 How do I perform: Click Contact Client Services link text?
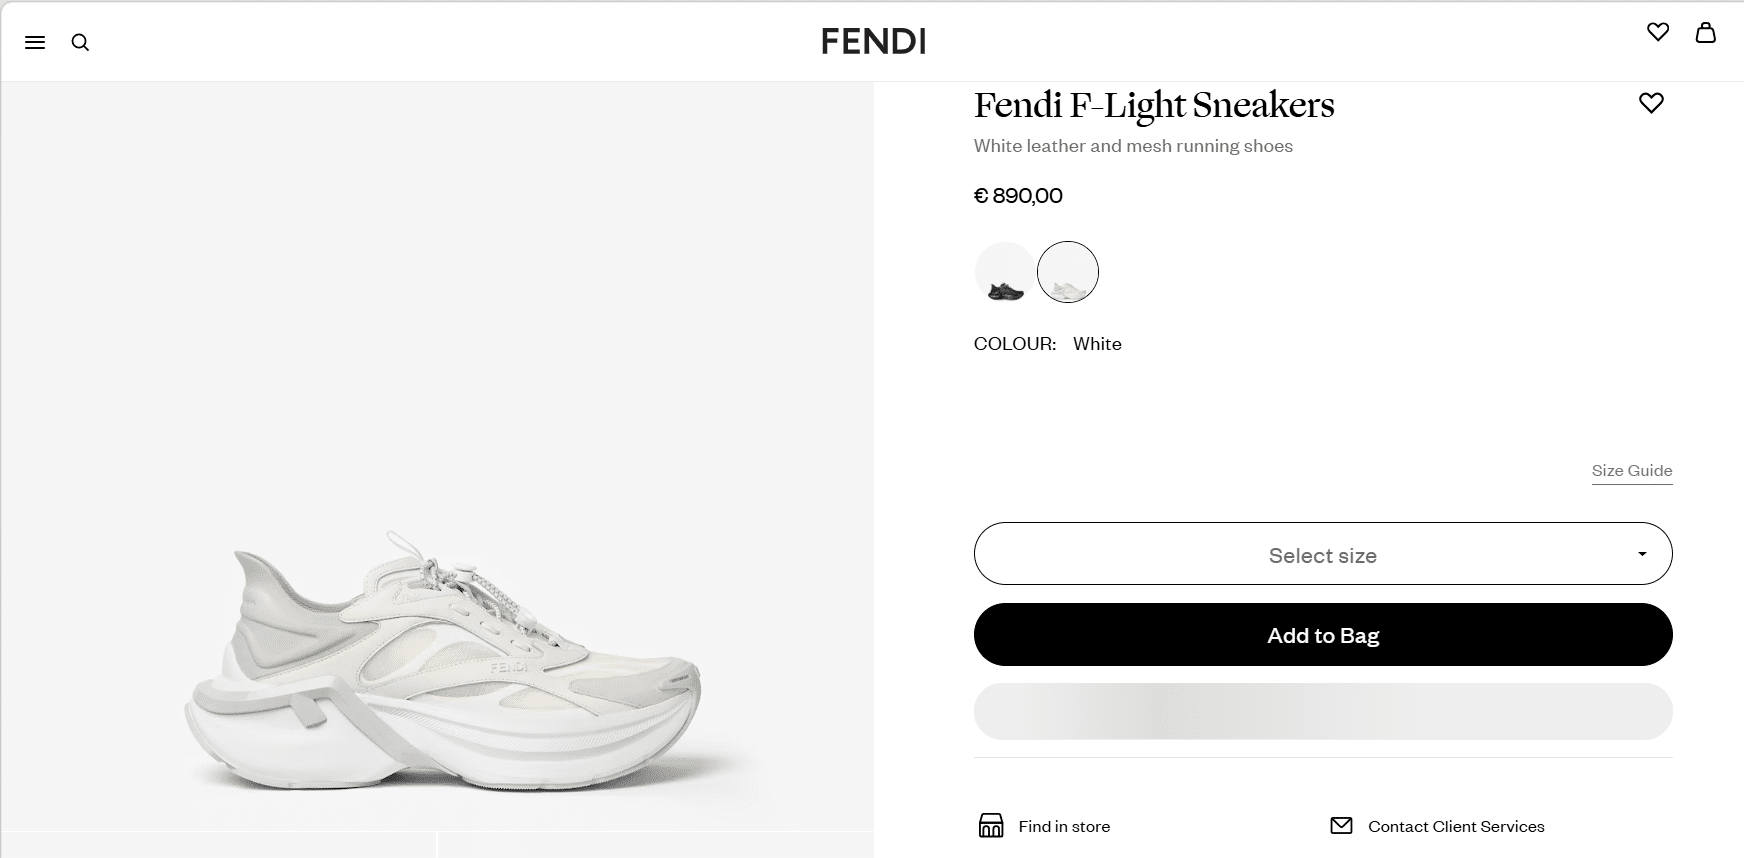pyautogui.click(x=1456, y=827)
